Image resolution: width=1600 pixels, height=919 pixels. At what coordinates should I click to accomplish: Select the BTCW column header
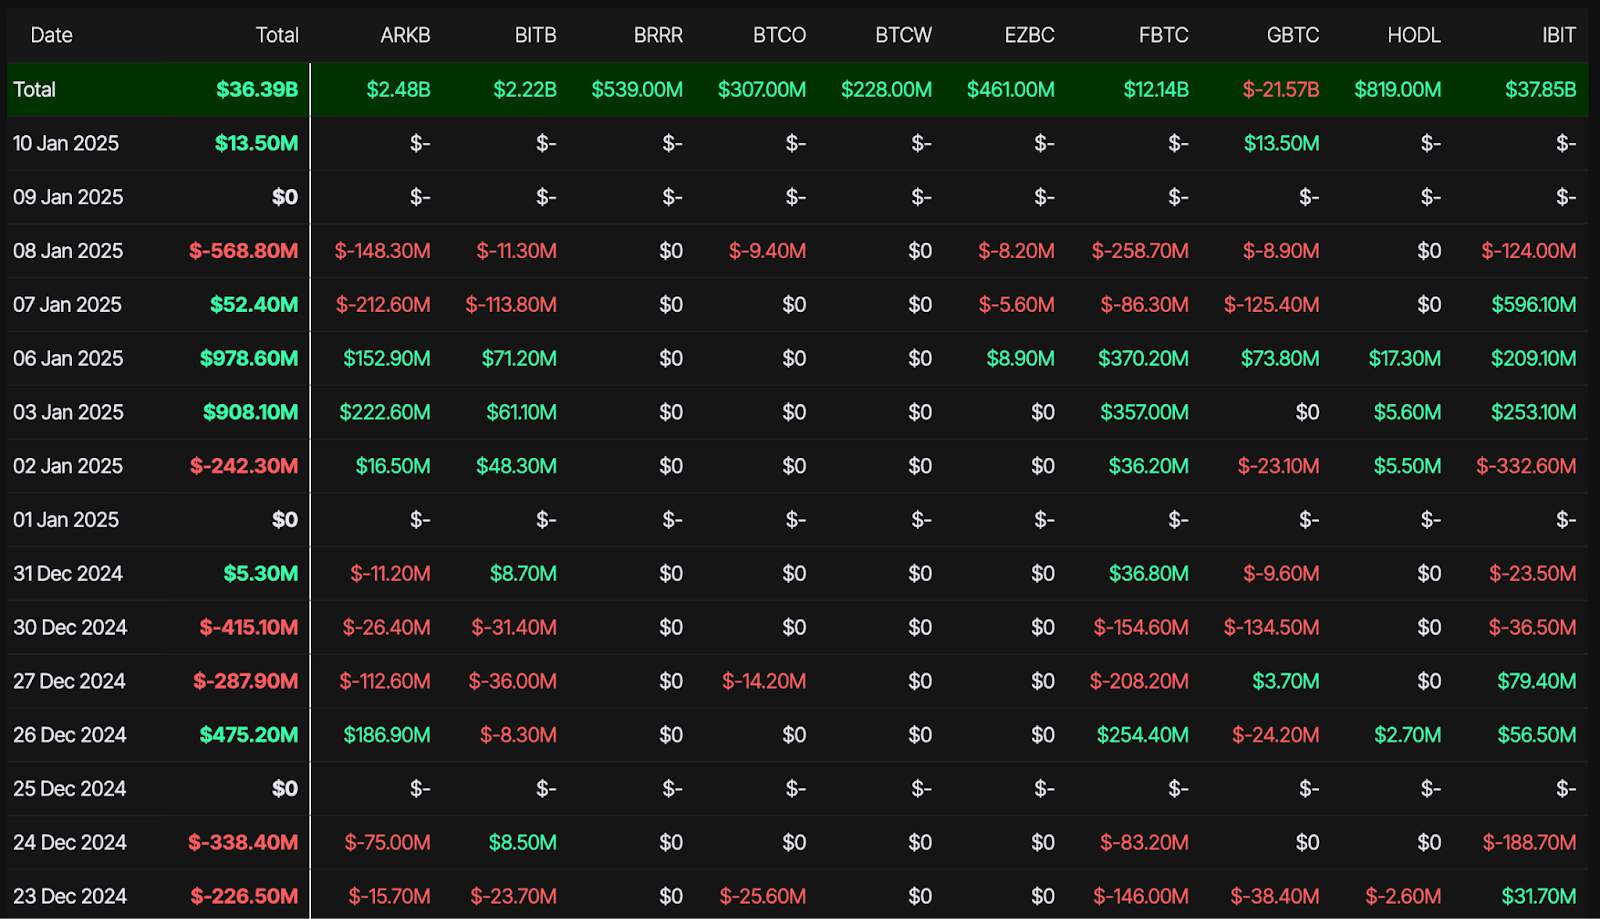[903, 35]
